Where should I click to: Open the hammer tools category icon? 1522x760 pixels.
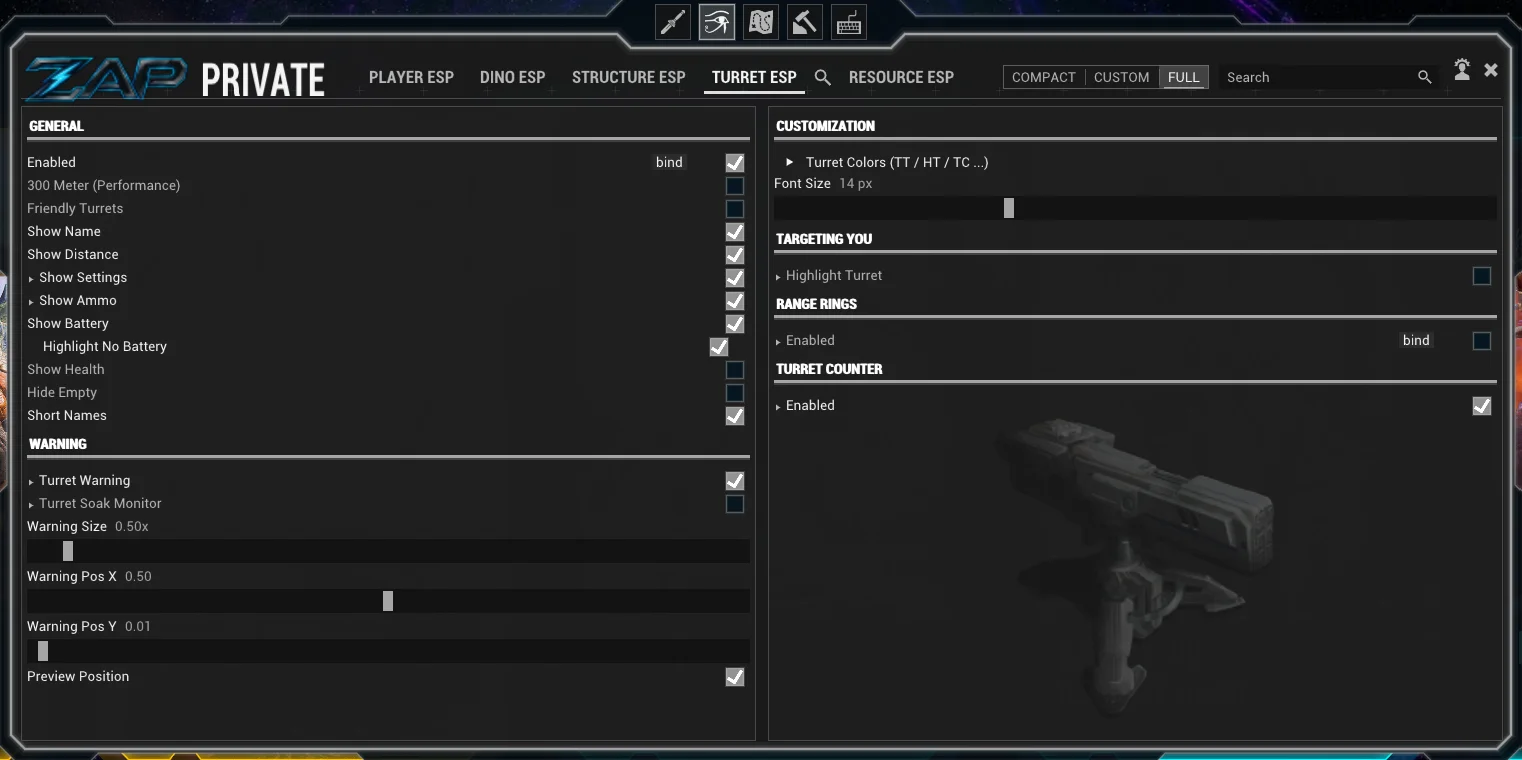tap(805, 22)
